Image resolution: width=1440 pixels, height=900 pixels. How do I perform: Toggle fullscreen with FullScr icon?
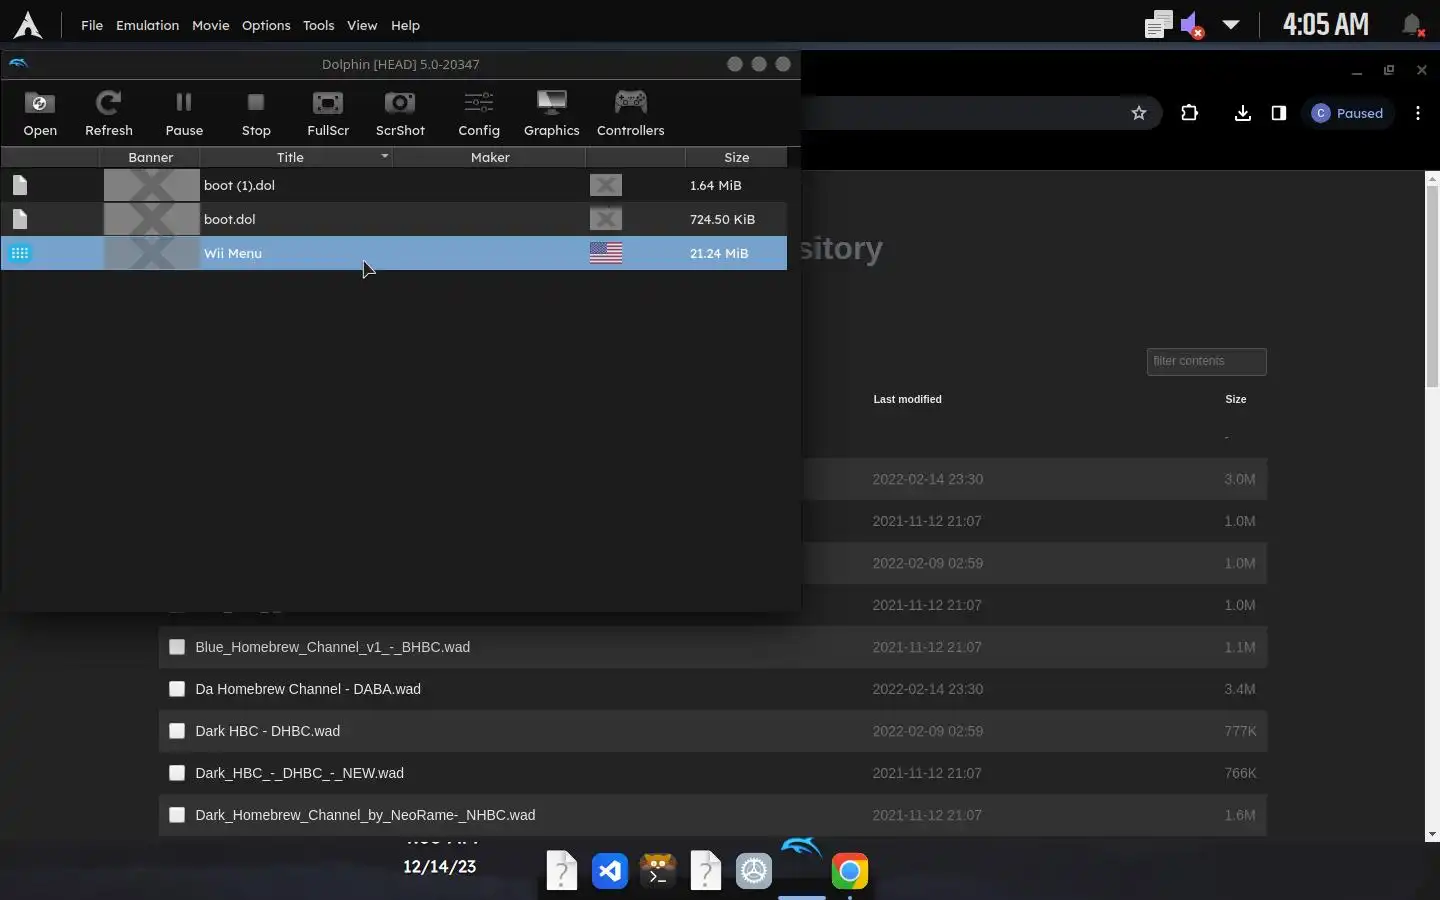[x=328, y=113]
